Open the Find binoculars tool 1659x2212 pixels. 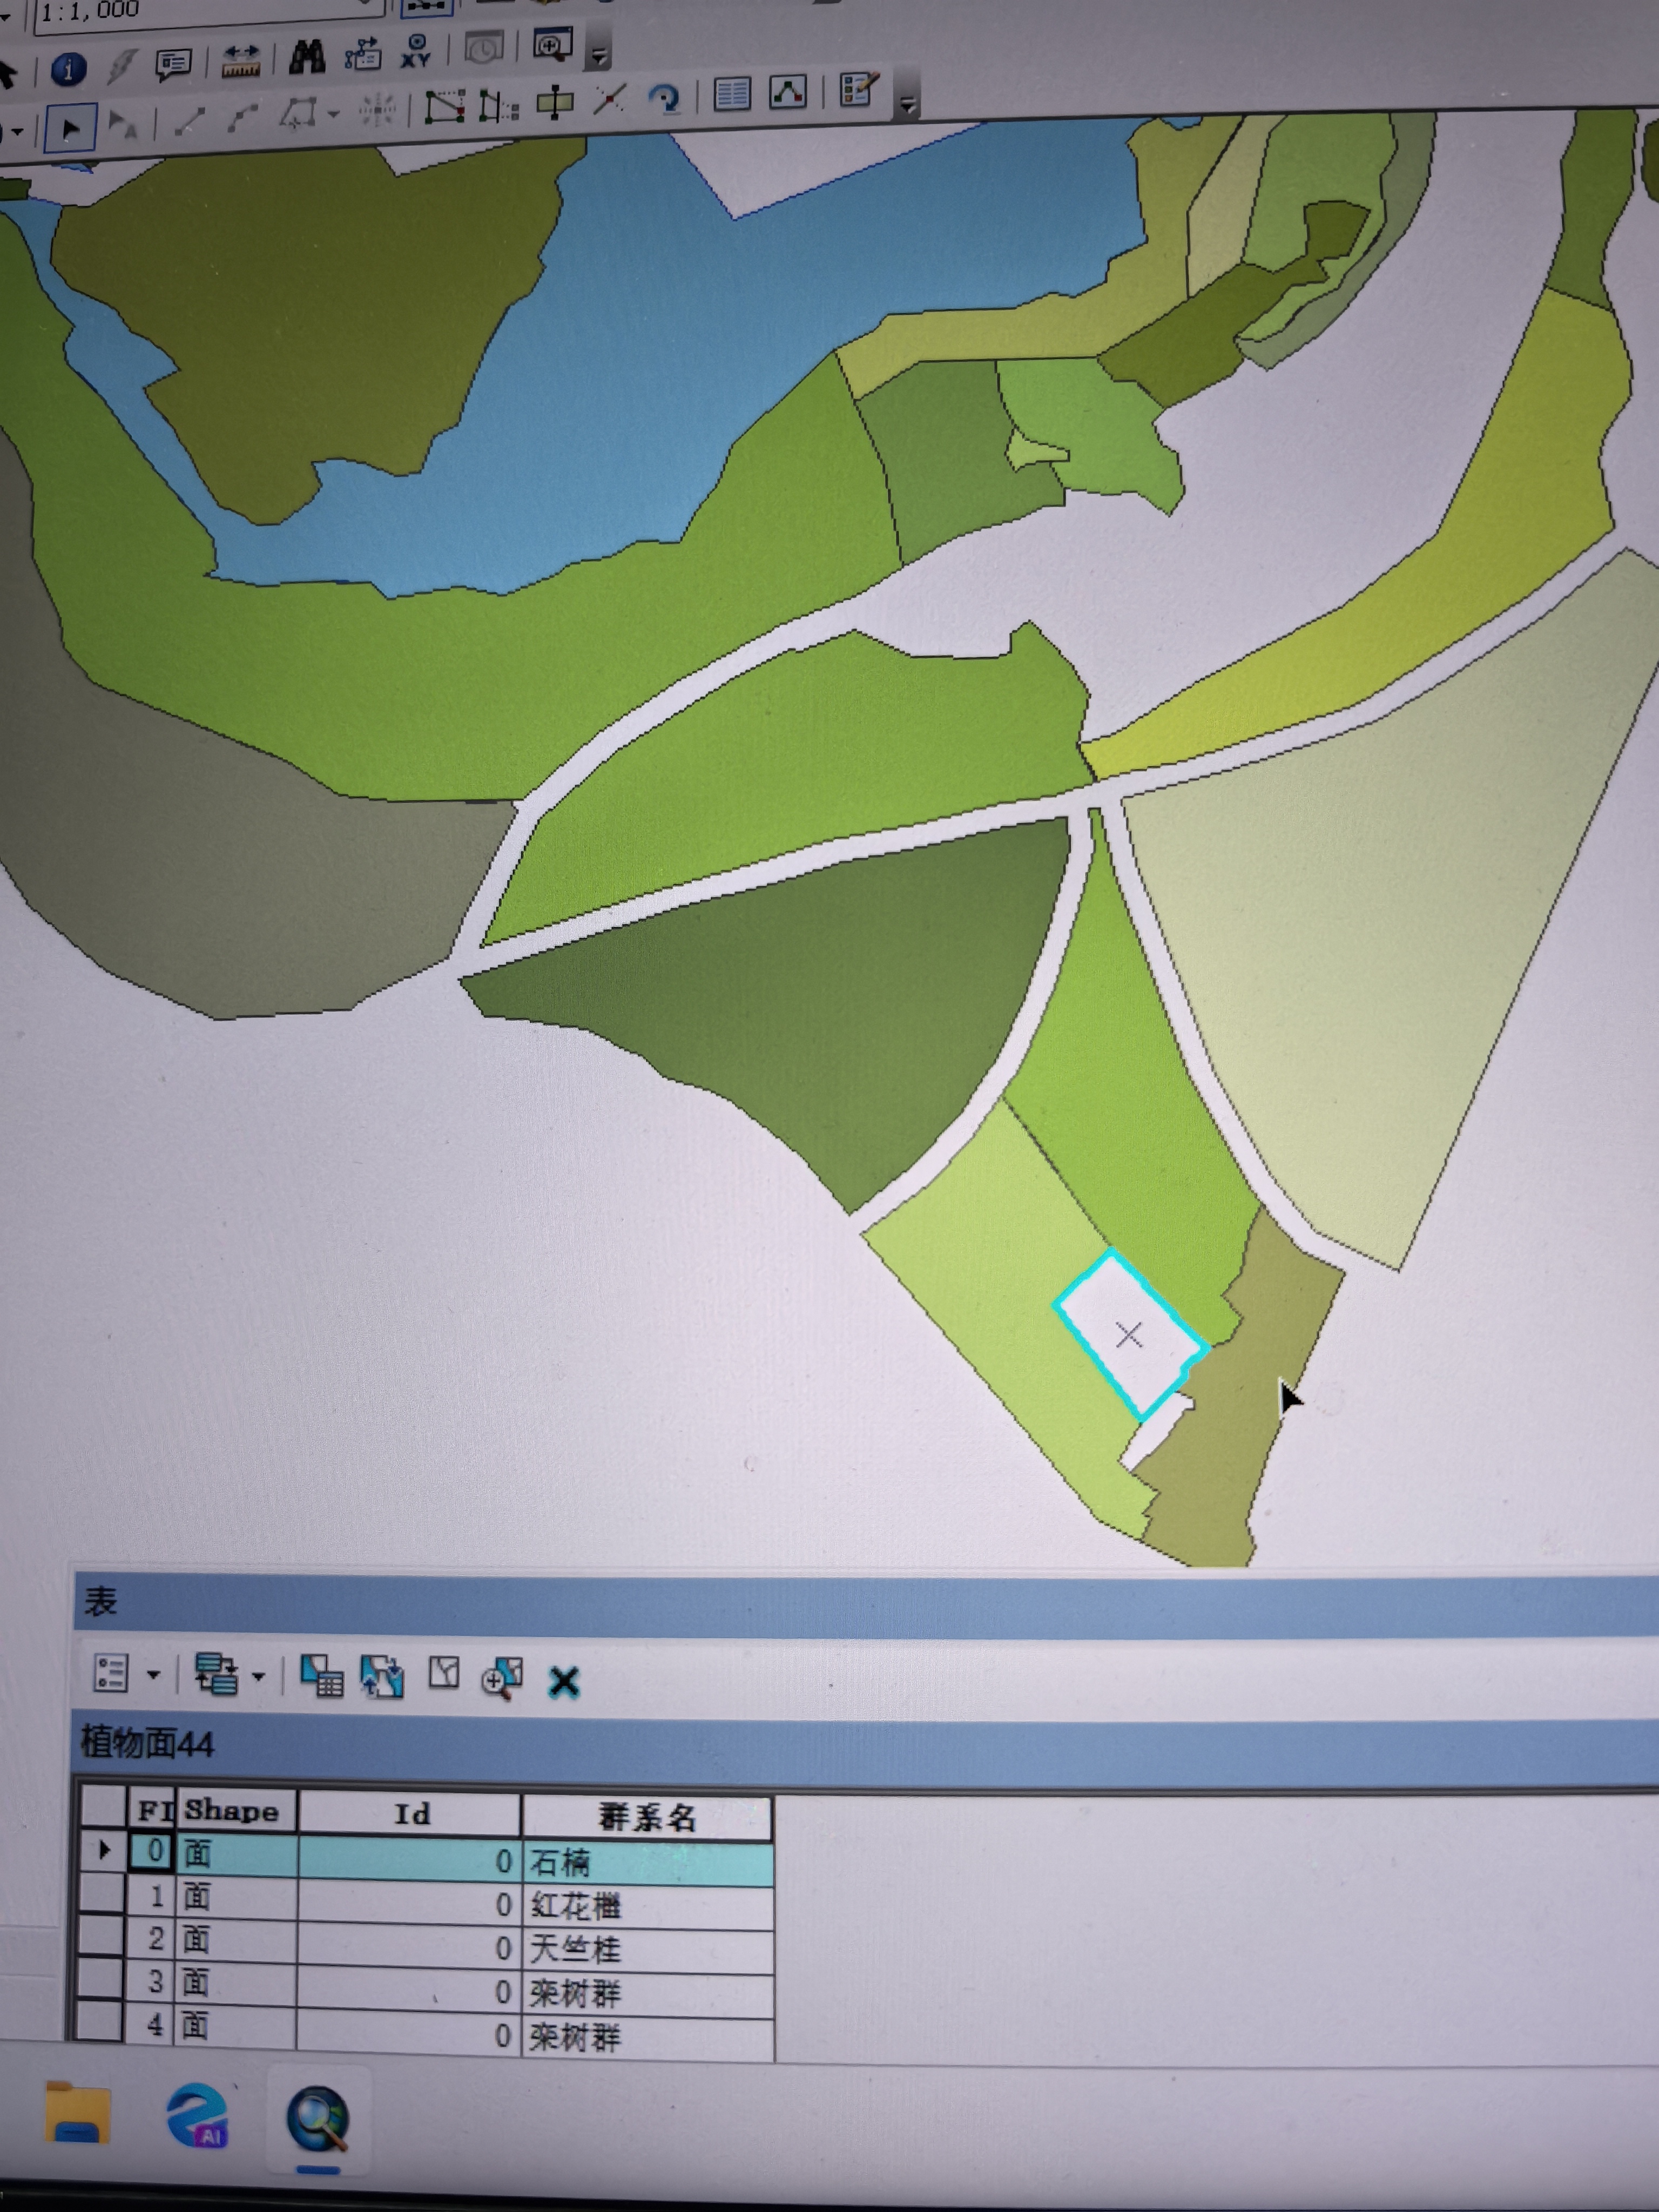[306, 57]
